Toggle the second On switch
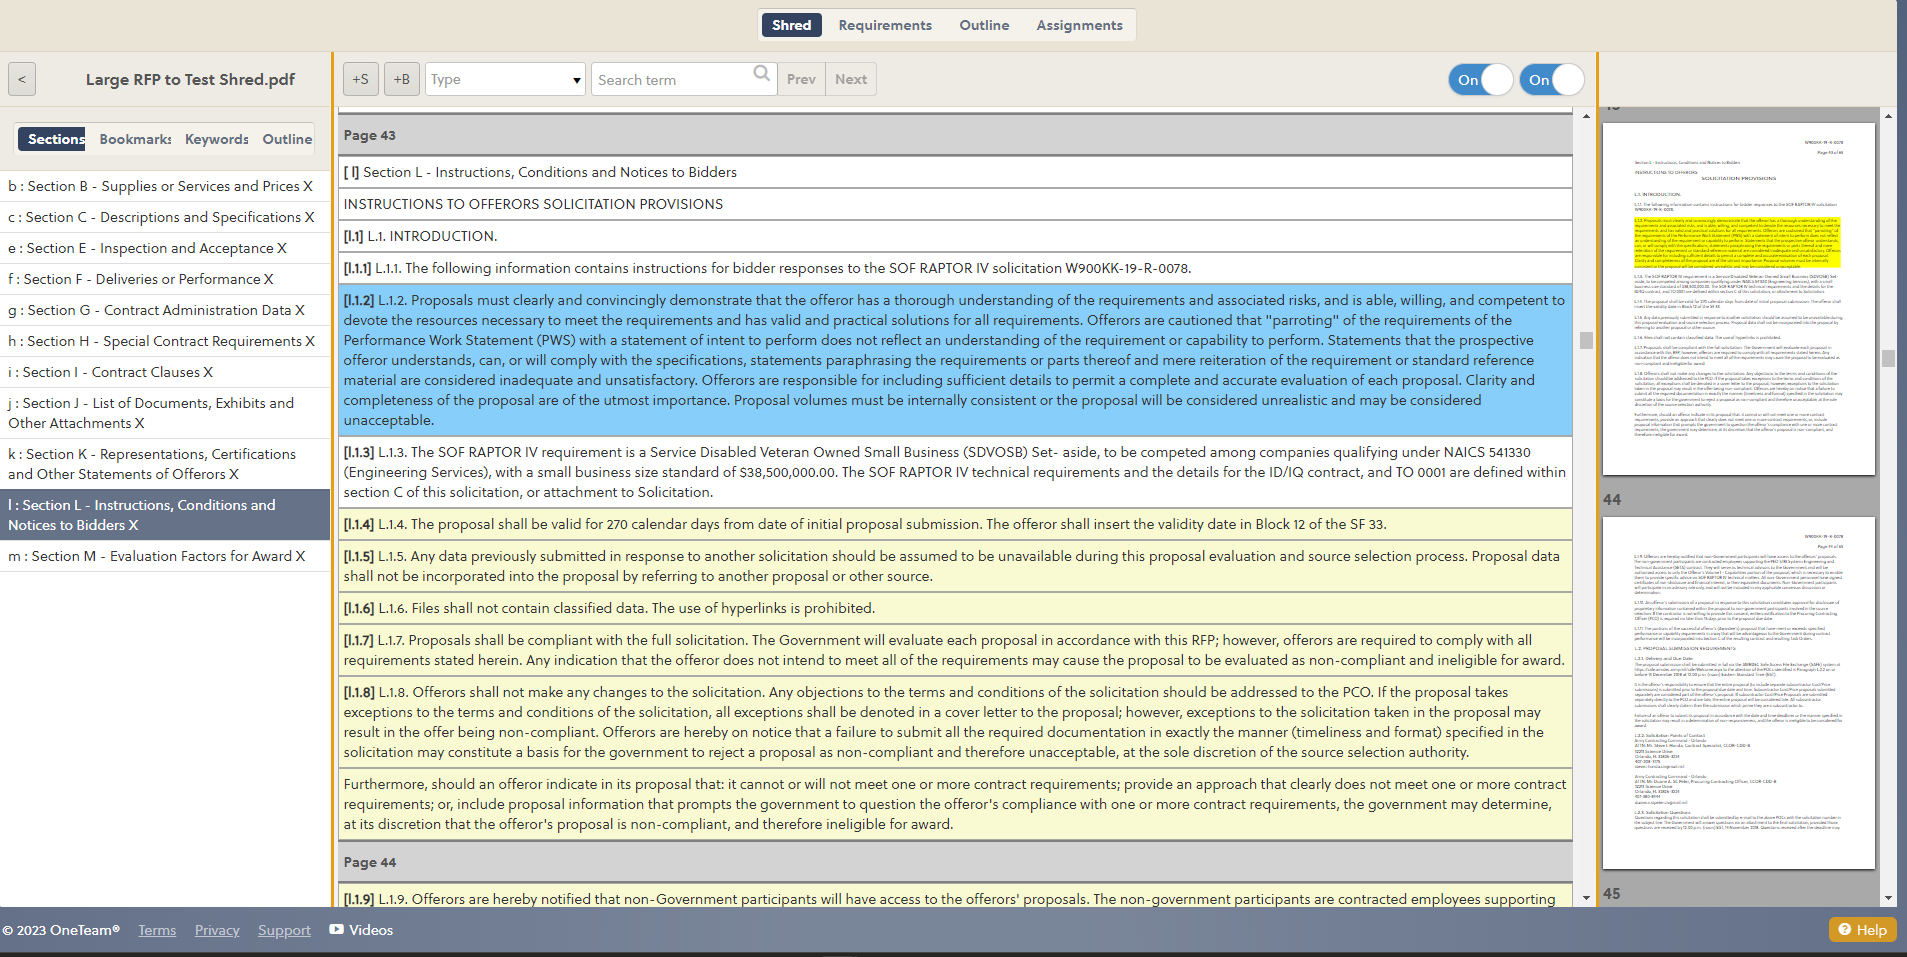1907x957 pixels. click(x=1551, y=80)
